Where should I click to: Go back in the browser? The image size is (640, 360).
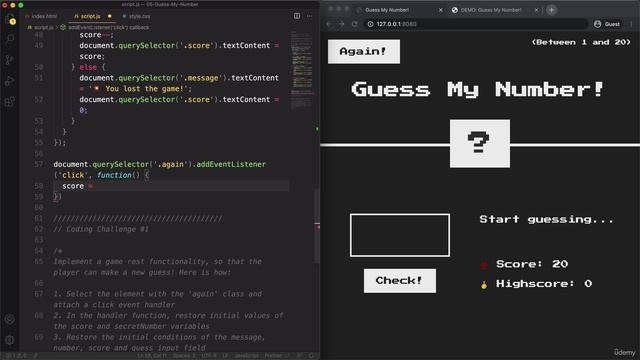(329, 24)
